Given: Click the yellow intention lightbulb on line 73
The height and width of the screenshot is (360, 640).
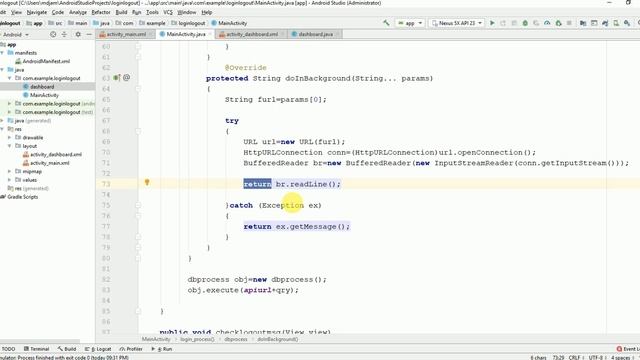Looking at the screenshot, I should [x=147, y=182].
